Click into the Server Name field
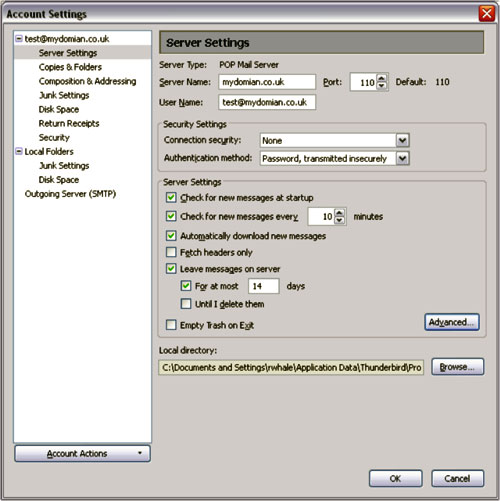The width and height of the screenshot is (500, 501). point(267,82)
